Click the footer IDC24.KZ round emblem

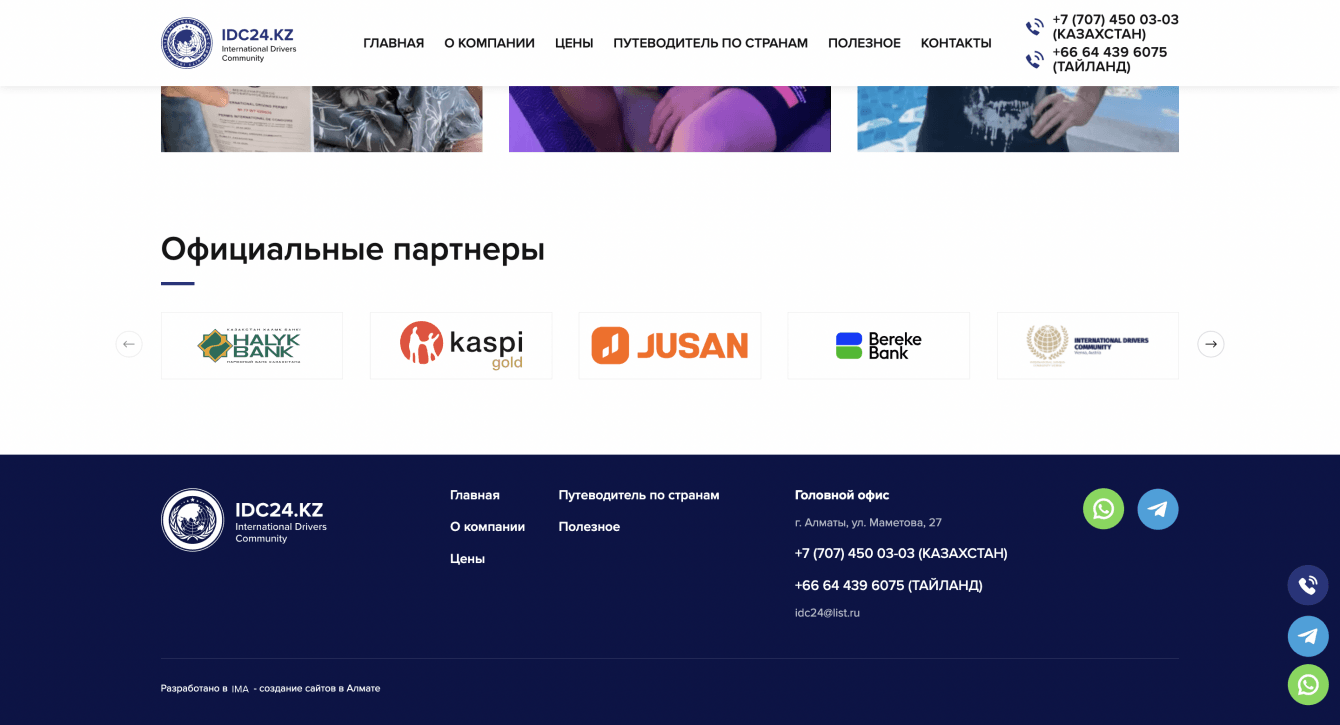(193, 520)
